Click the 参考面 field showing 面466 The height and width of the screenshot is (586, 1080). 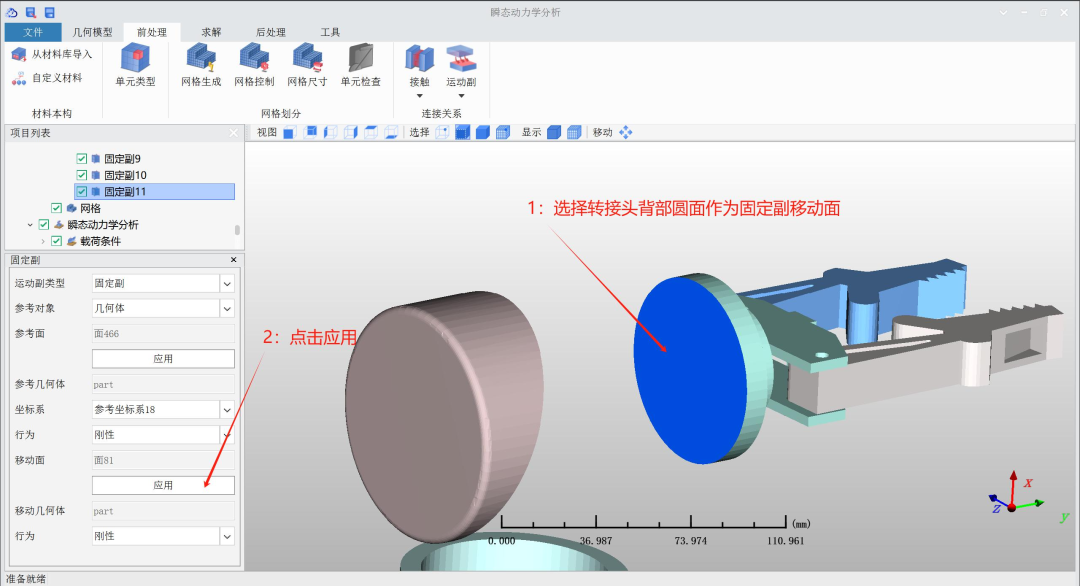pyautogui.click(x=163, y=333)
